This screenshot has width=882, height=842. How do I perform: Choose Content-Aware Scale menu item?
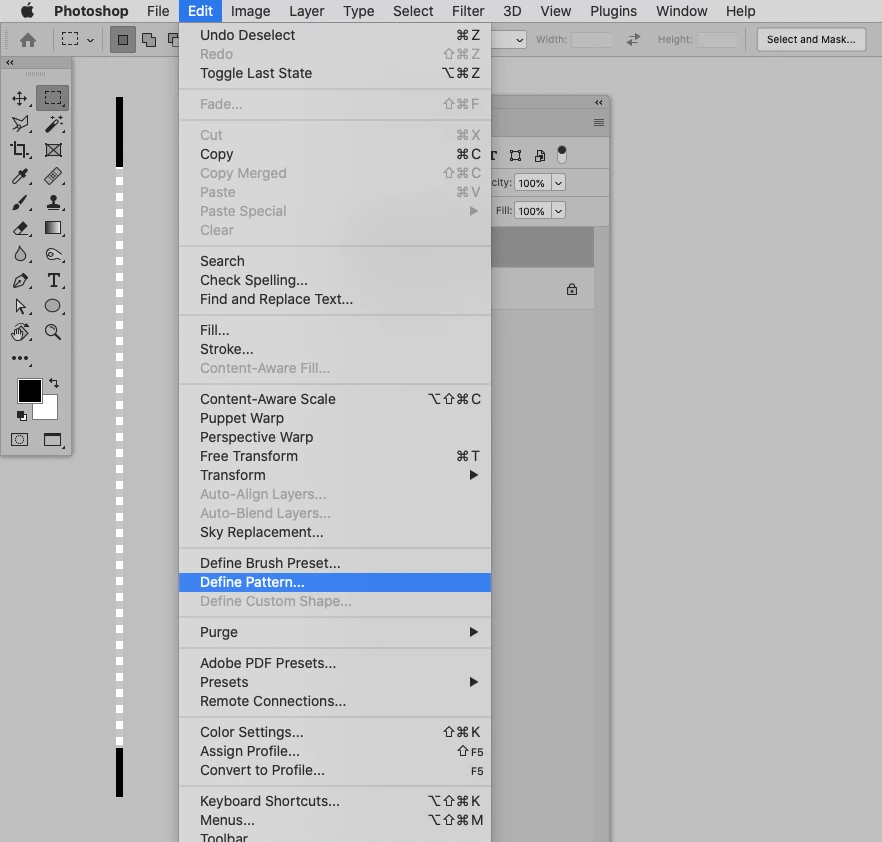point(335,399)
